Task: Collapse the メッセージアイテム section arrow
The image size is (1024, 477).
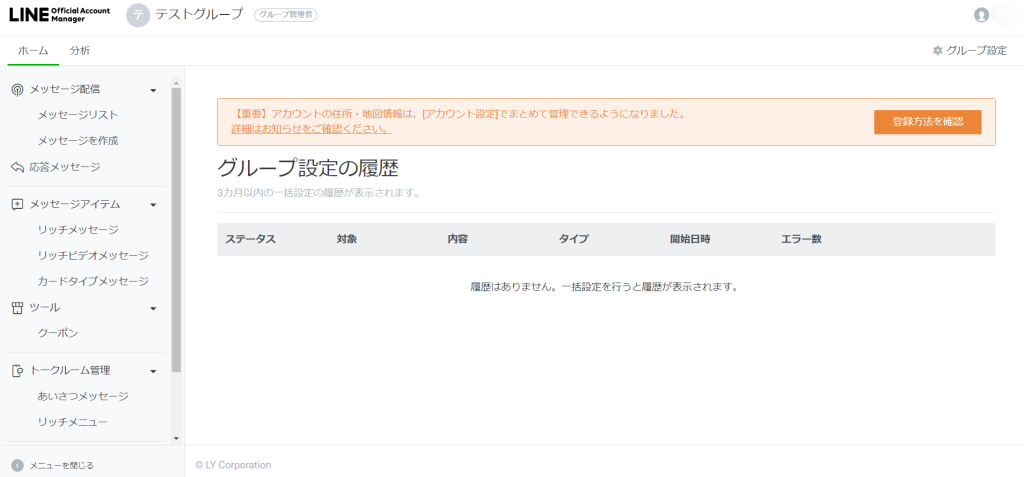Action: [153, 205]
